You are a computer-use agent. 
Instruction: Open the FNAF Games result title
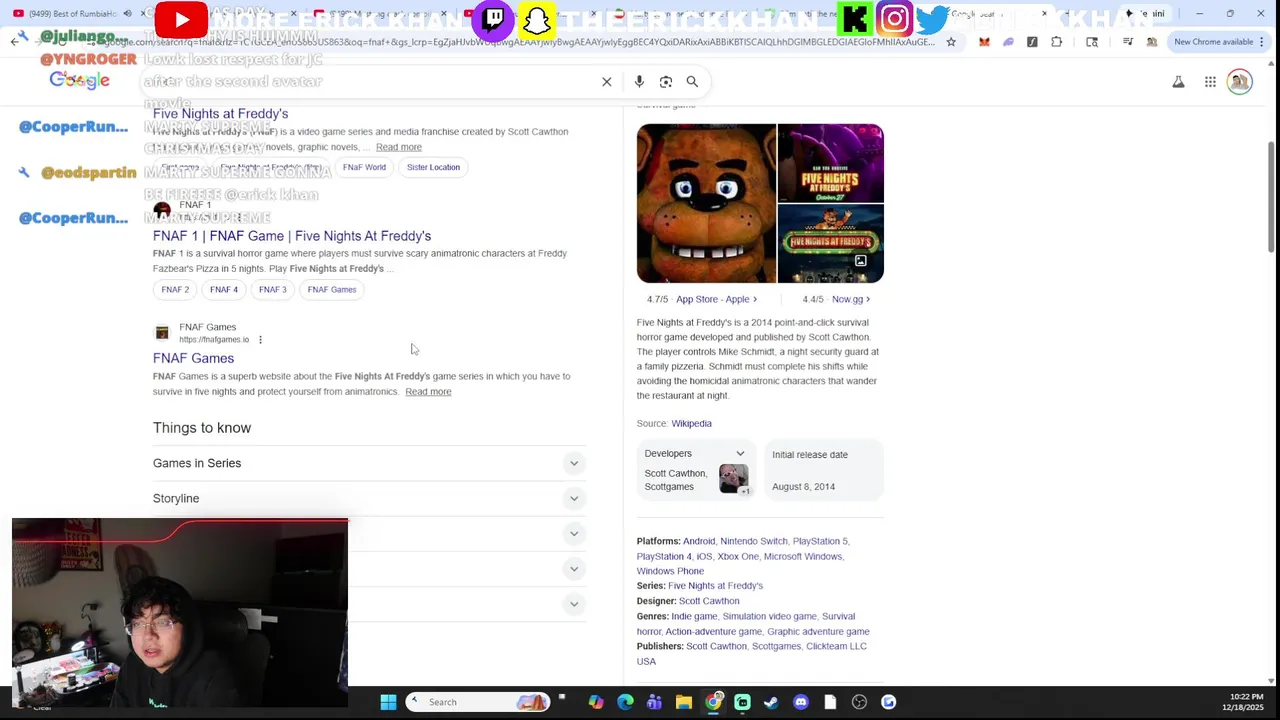[x=193, y=358]
